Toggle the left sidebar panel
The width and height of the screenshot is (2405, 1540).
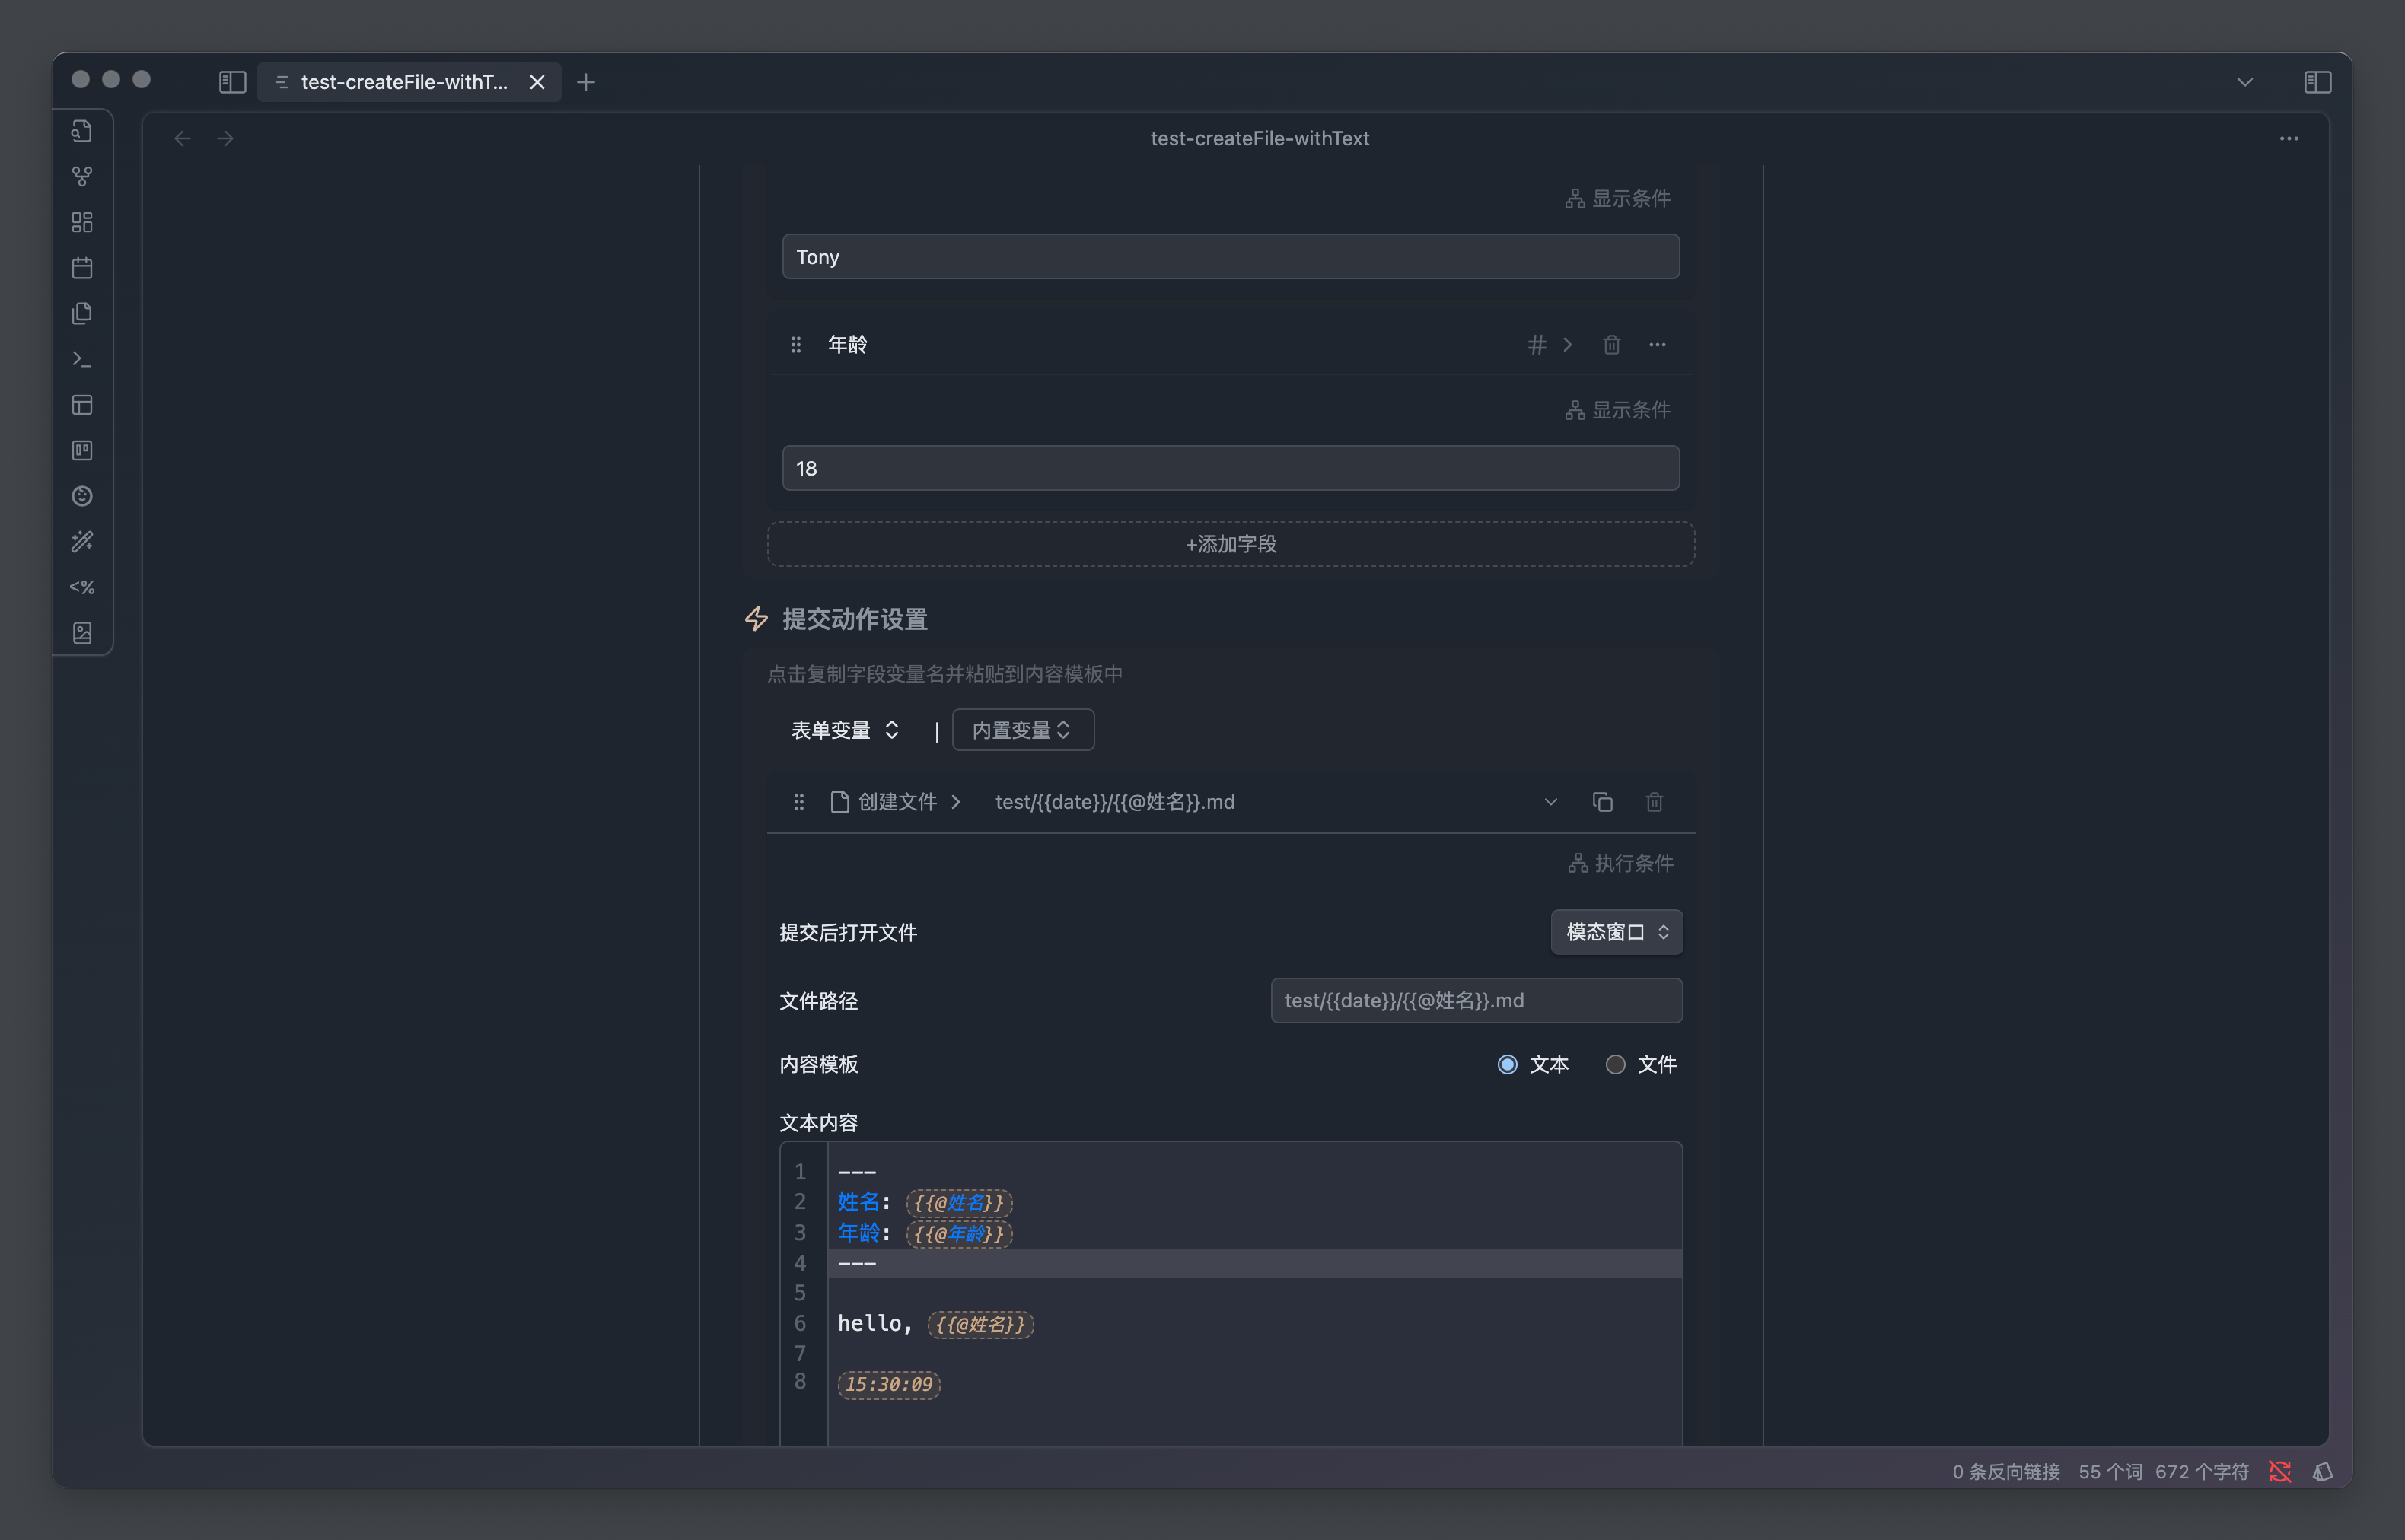(232, 82)
